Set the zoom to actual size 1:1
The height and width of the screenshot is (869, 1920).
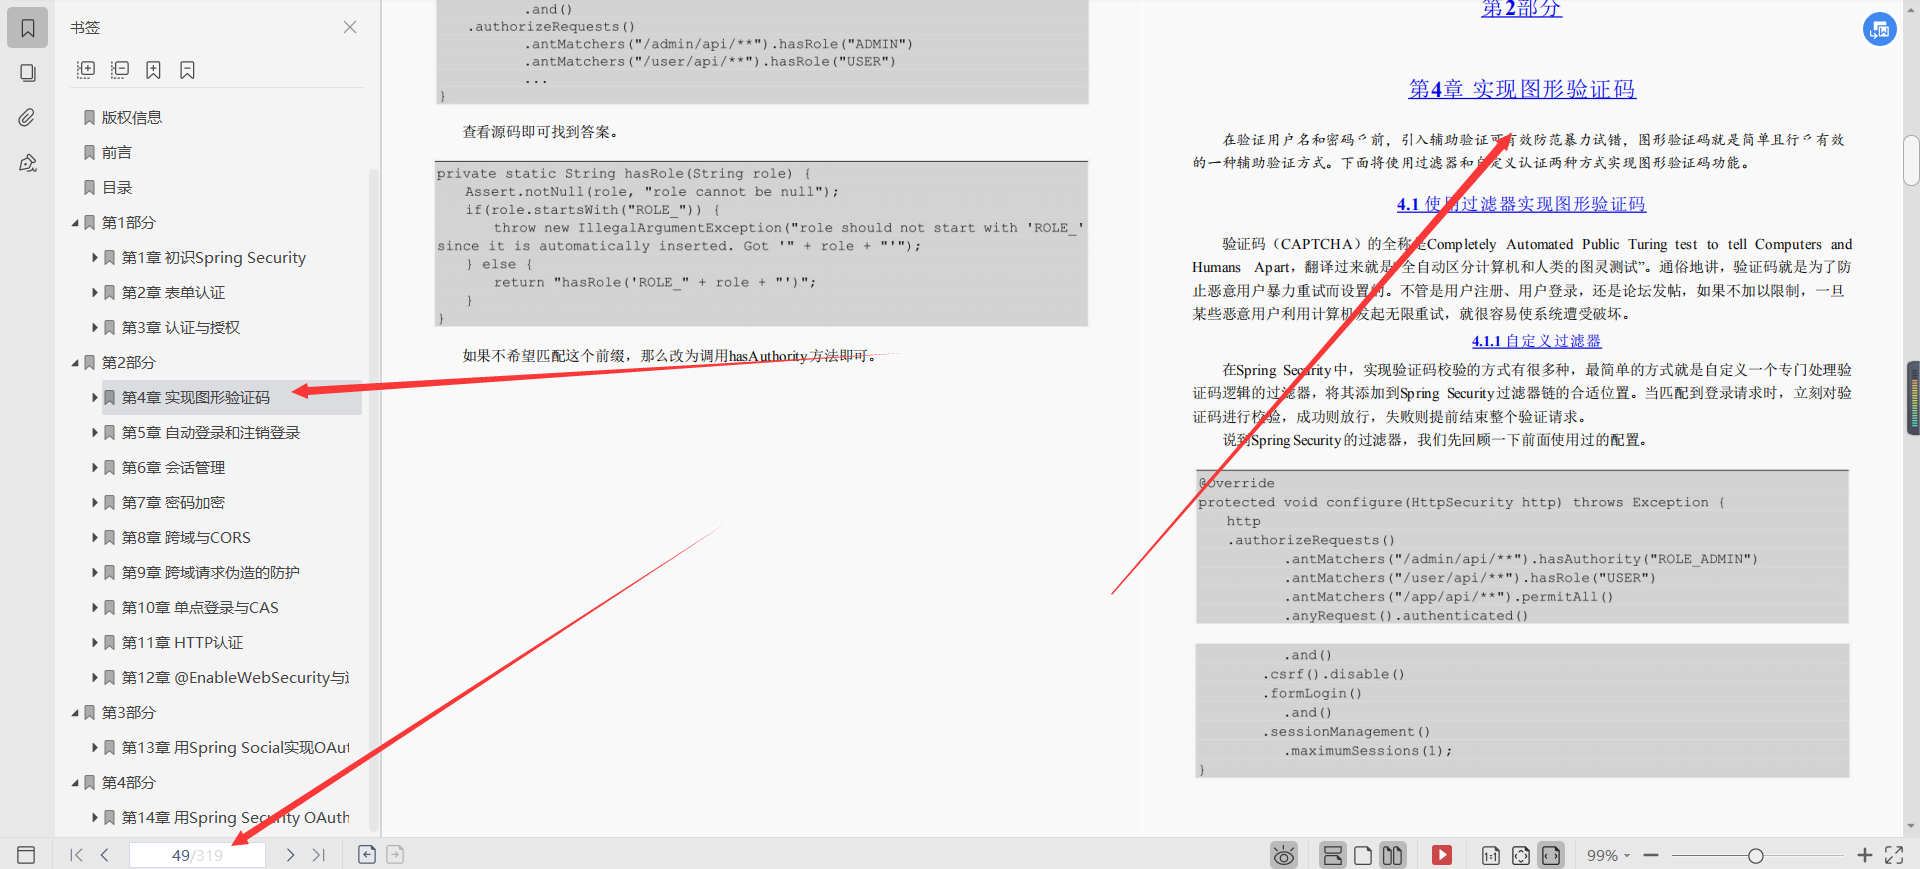[1490, 855]
